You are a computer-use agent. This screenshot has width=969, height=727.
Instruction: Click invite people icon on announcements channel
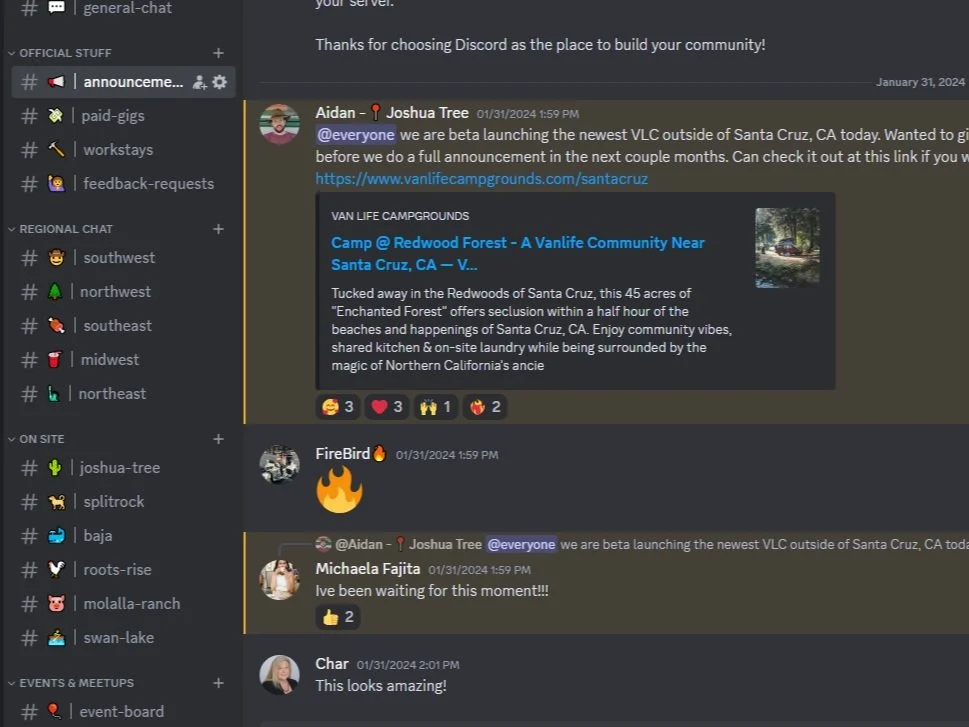(200, 82)
